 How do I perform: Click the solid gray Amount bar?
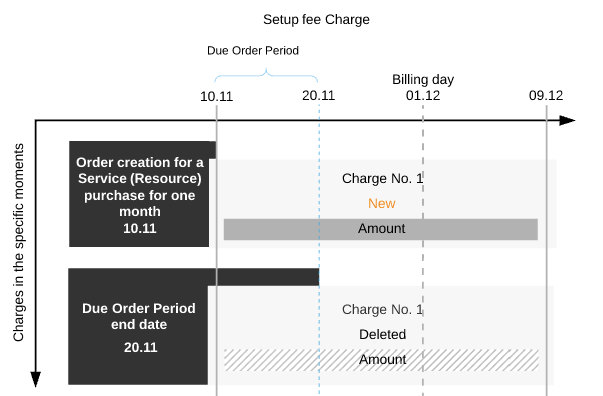[381, 230]
